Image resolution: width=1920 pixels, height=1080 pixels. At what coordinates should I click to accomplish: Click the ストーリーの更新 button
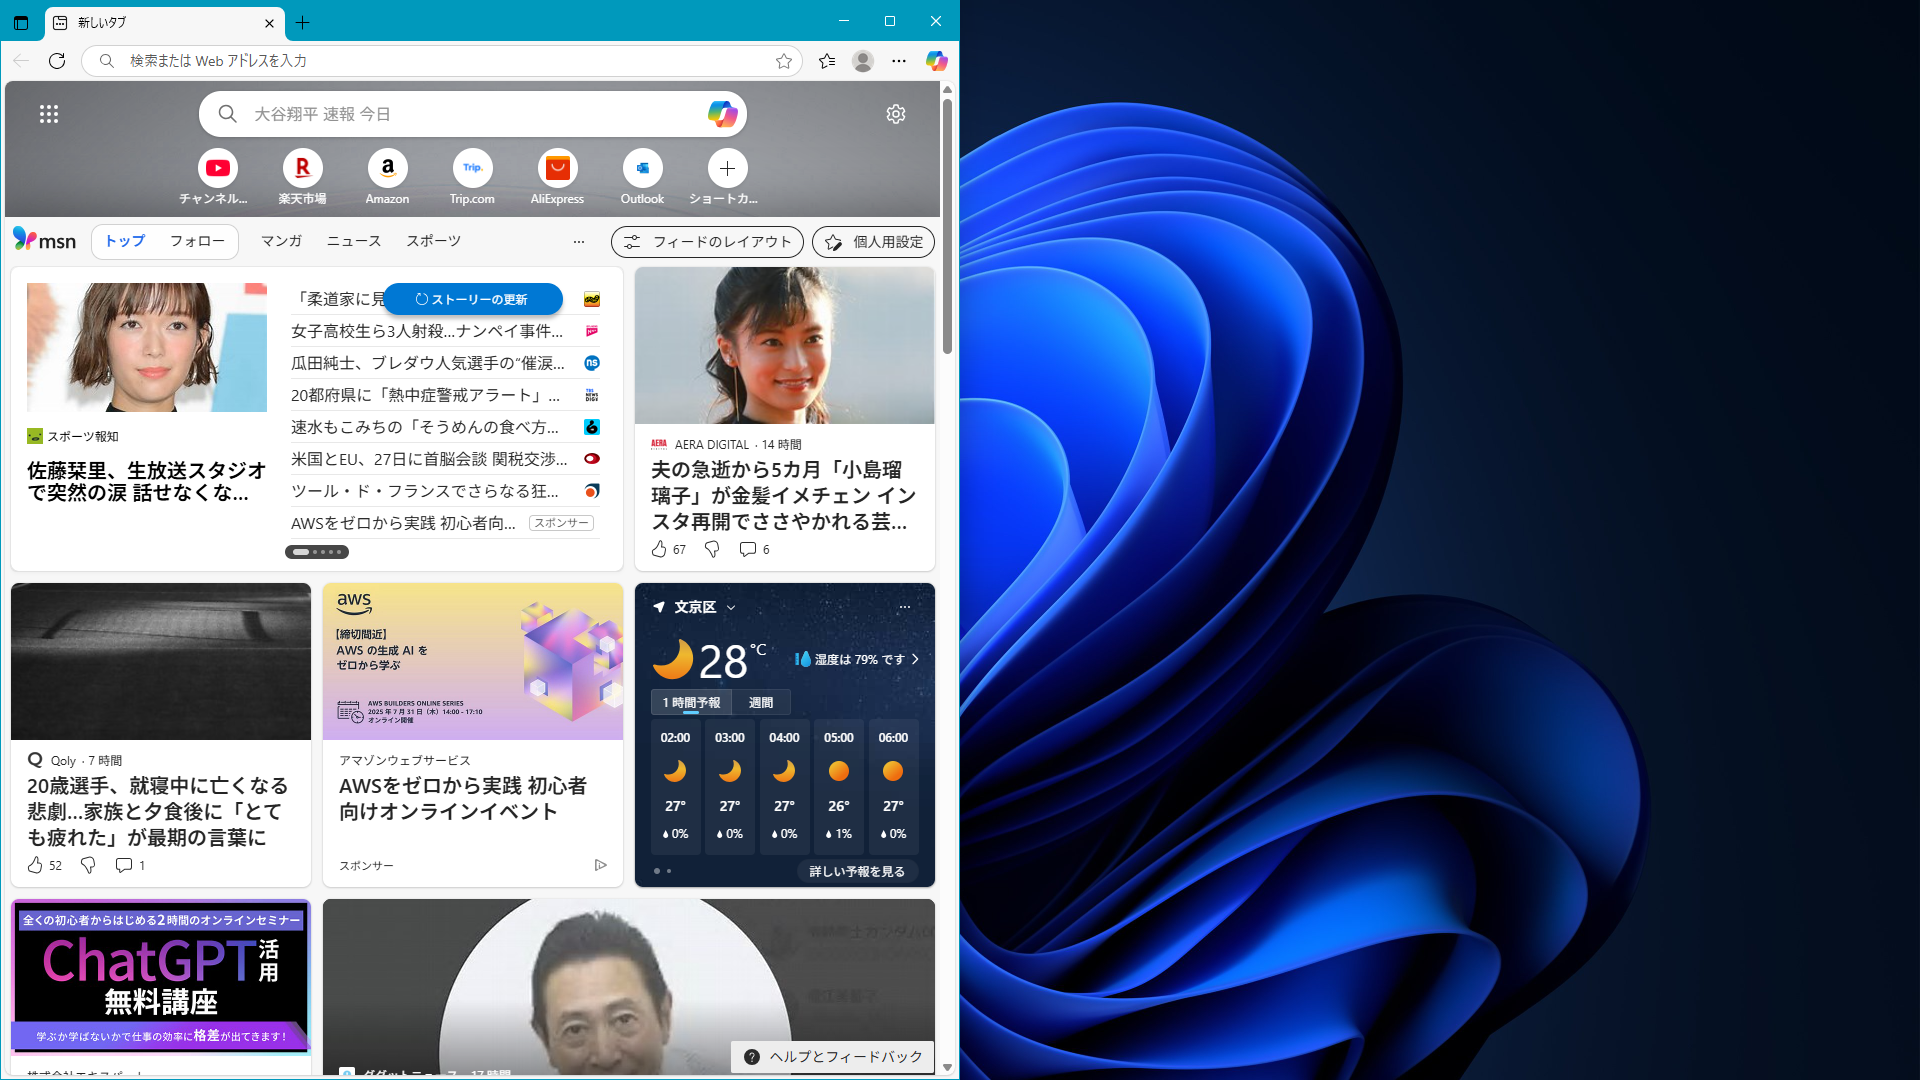click(472, 299)
